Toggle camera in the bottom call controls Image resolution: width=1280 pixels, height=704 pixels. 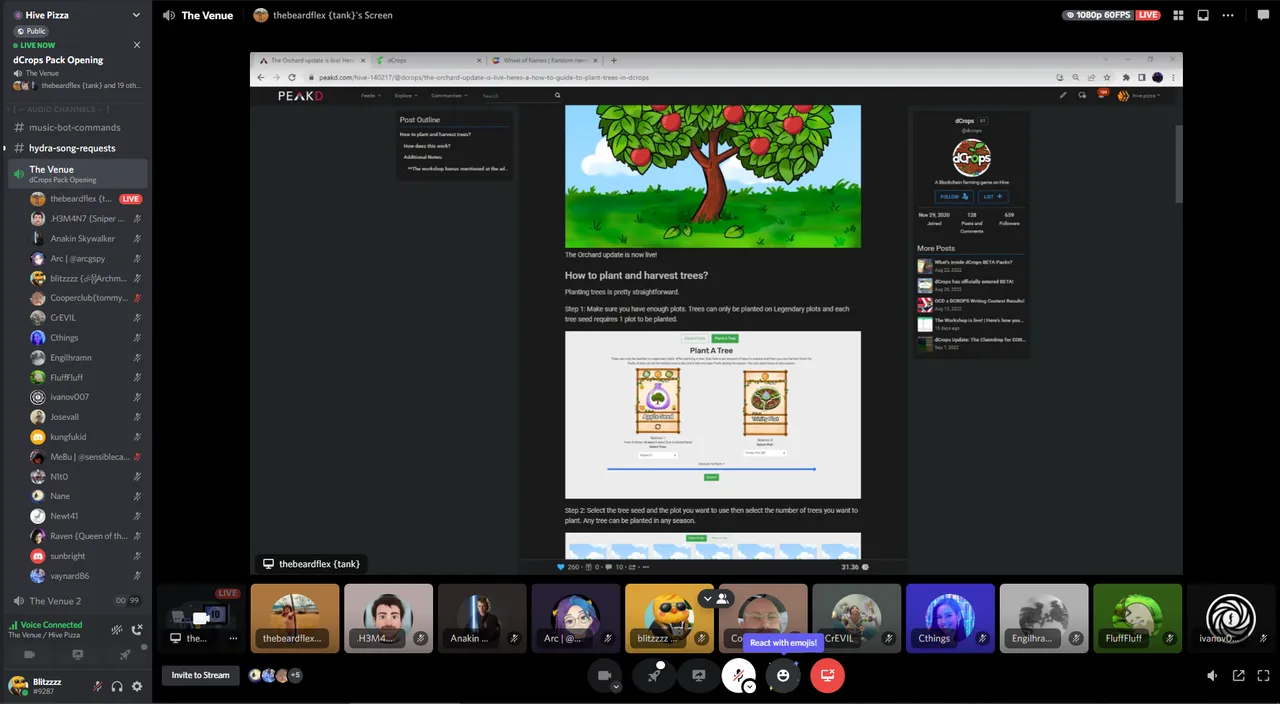click(x=604, y=675)
